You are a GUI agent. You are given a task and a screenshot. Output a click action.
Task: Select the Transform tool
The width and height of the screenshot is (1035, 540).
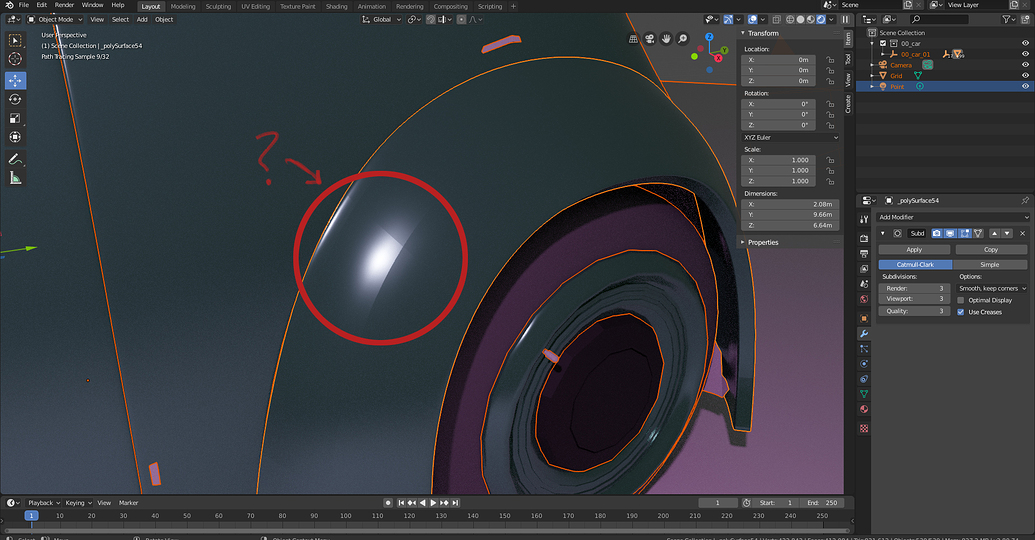point(15,137)
